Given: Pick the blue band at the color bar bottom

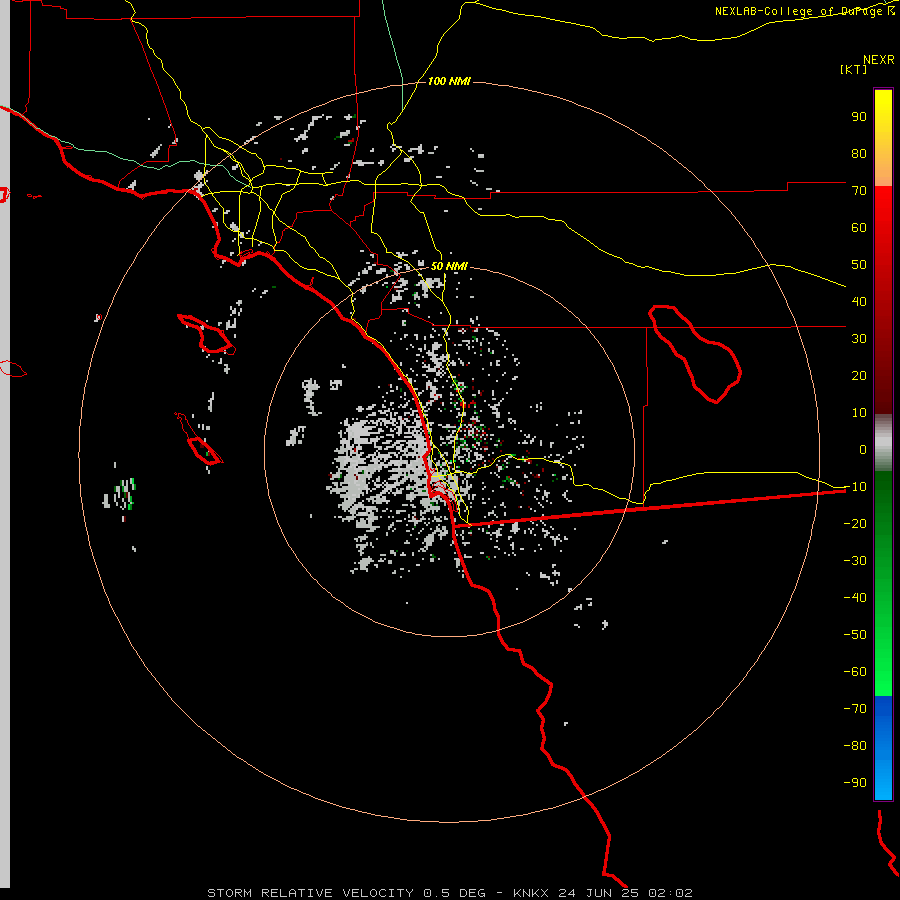Looking at the screenshot, I should click(883, 747).
